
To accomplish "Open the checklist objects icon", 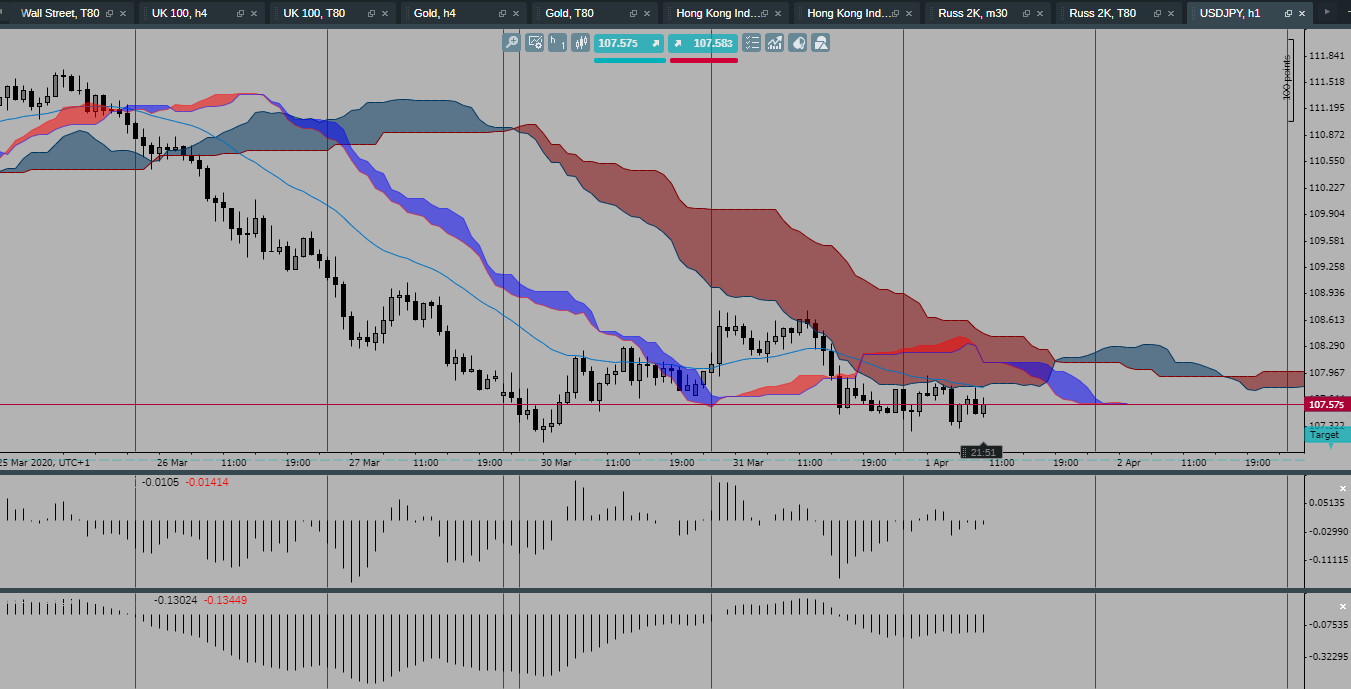I will (752, 43).
